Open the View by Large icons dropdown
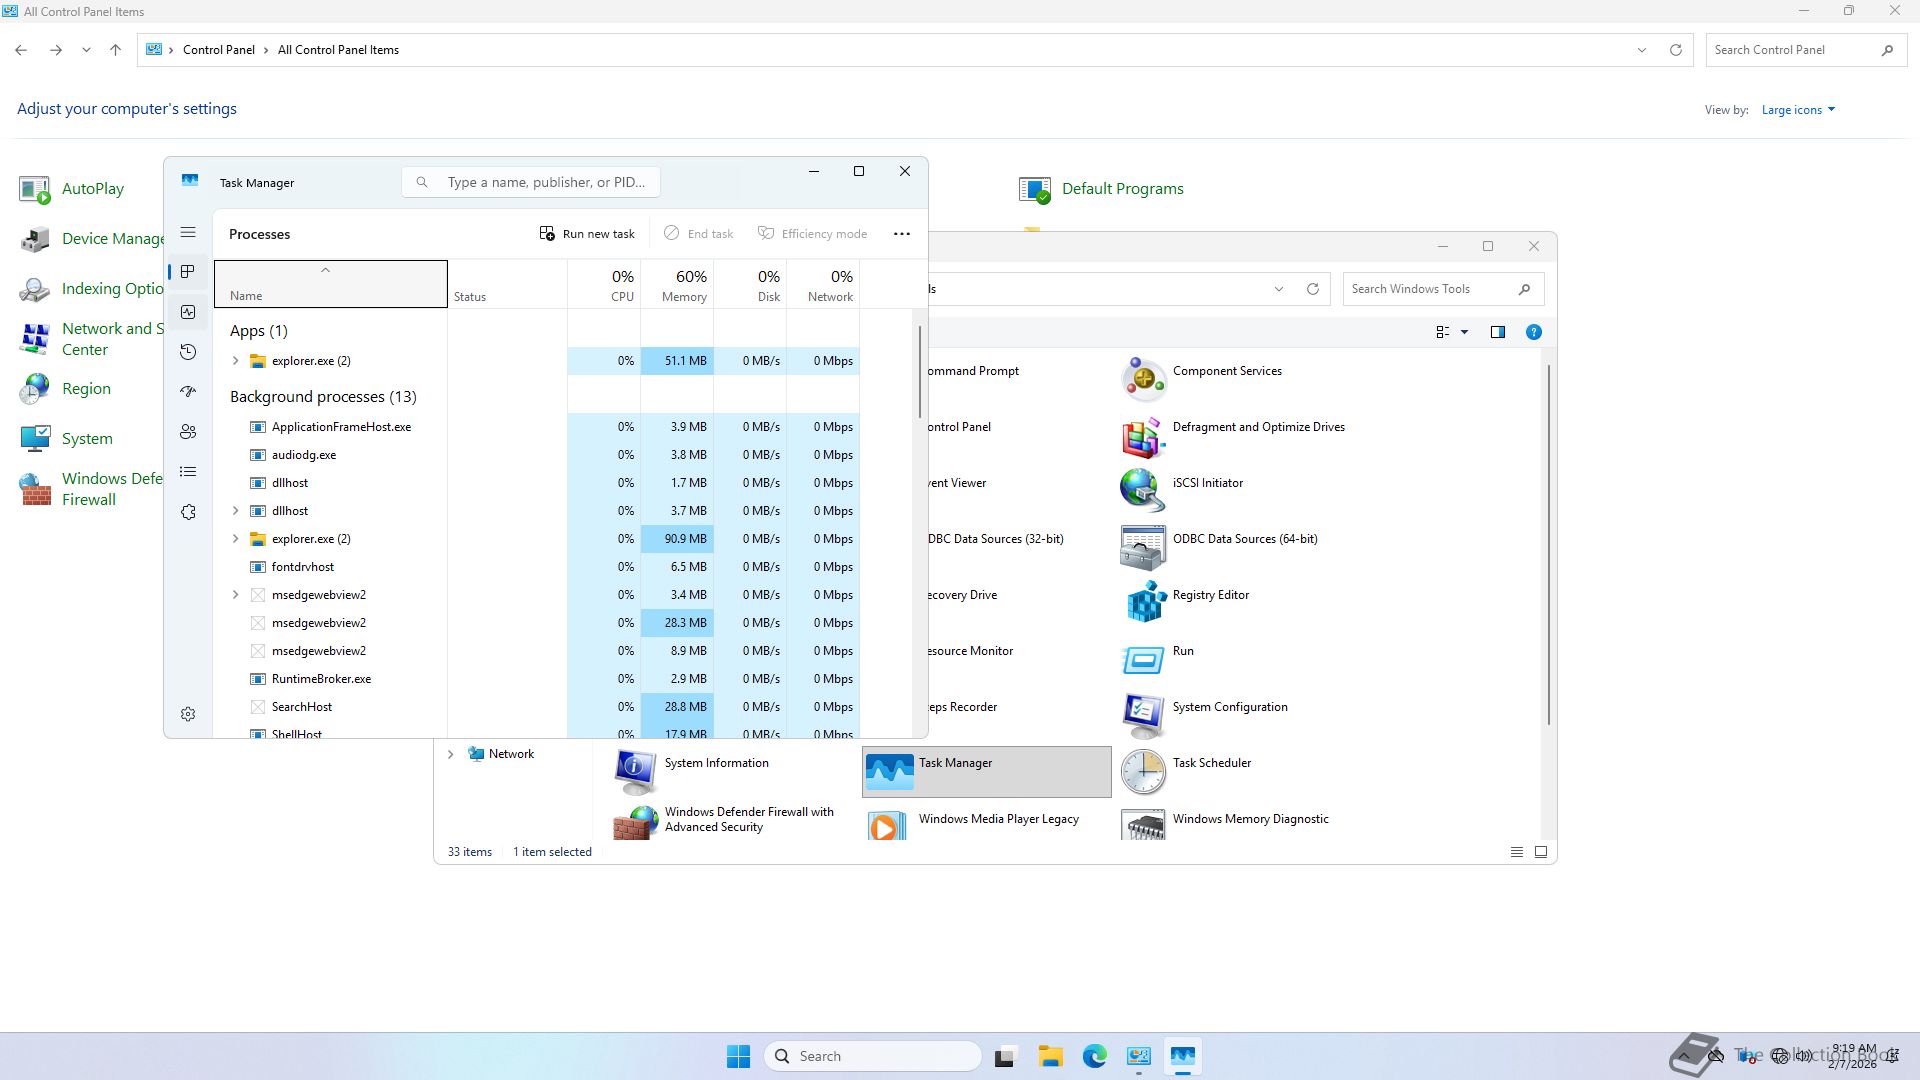 click(1798, 110)
